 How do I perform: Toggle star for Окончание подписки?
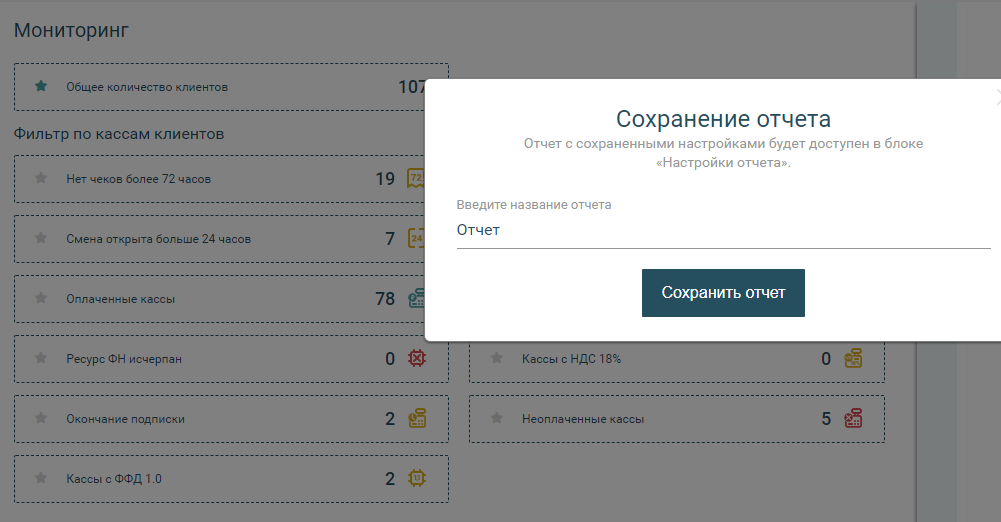tap(41, 418)
